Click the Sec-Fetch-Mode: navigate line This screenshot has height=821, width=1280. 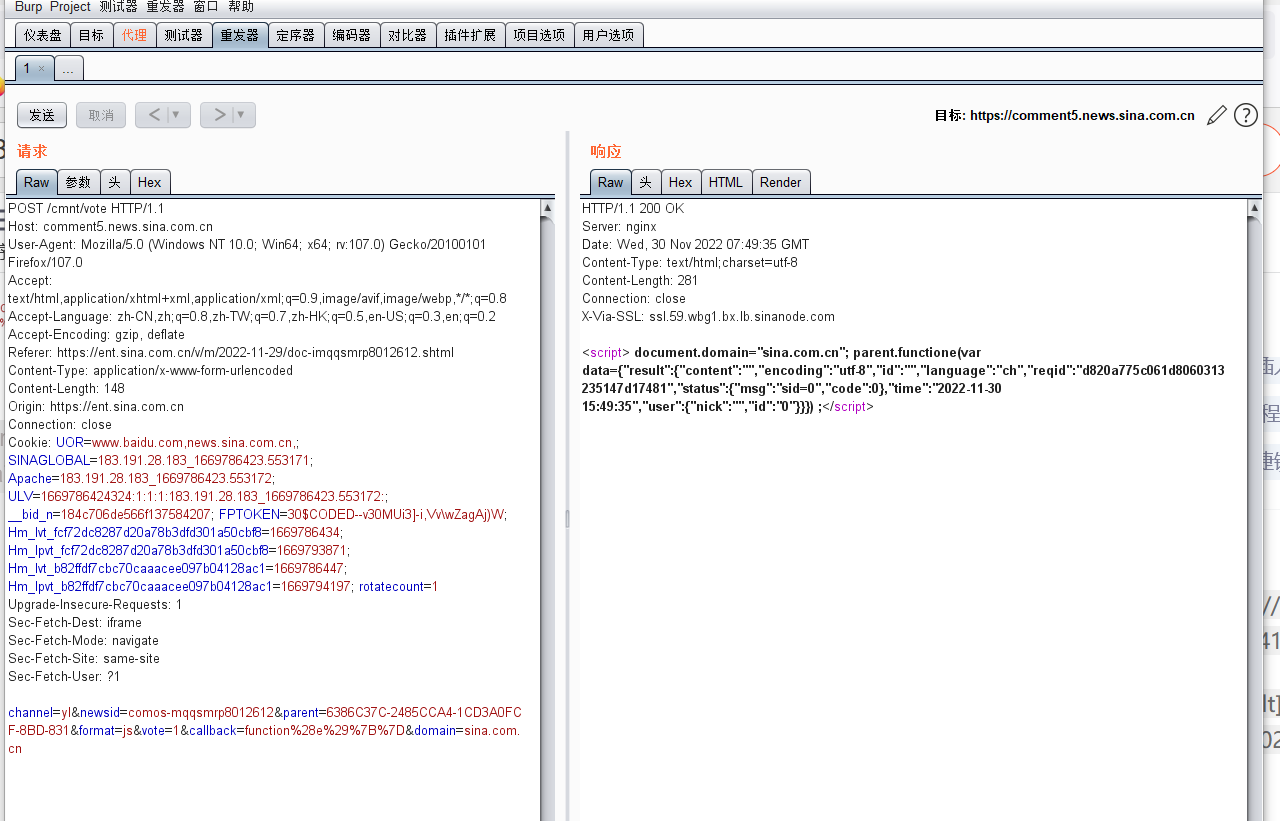click(83, 641)
